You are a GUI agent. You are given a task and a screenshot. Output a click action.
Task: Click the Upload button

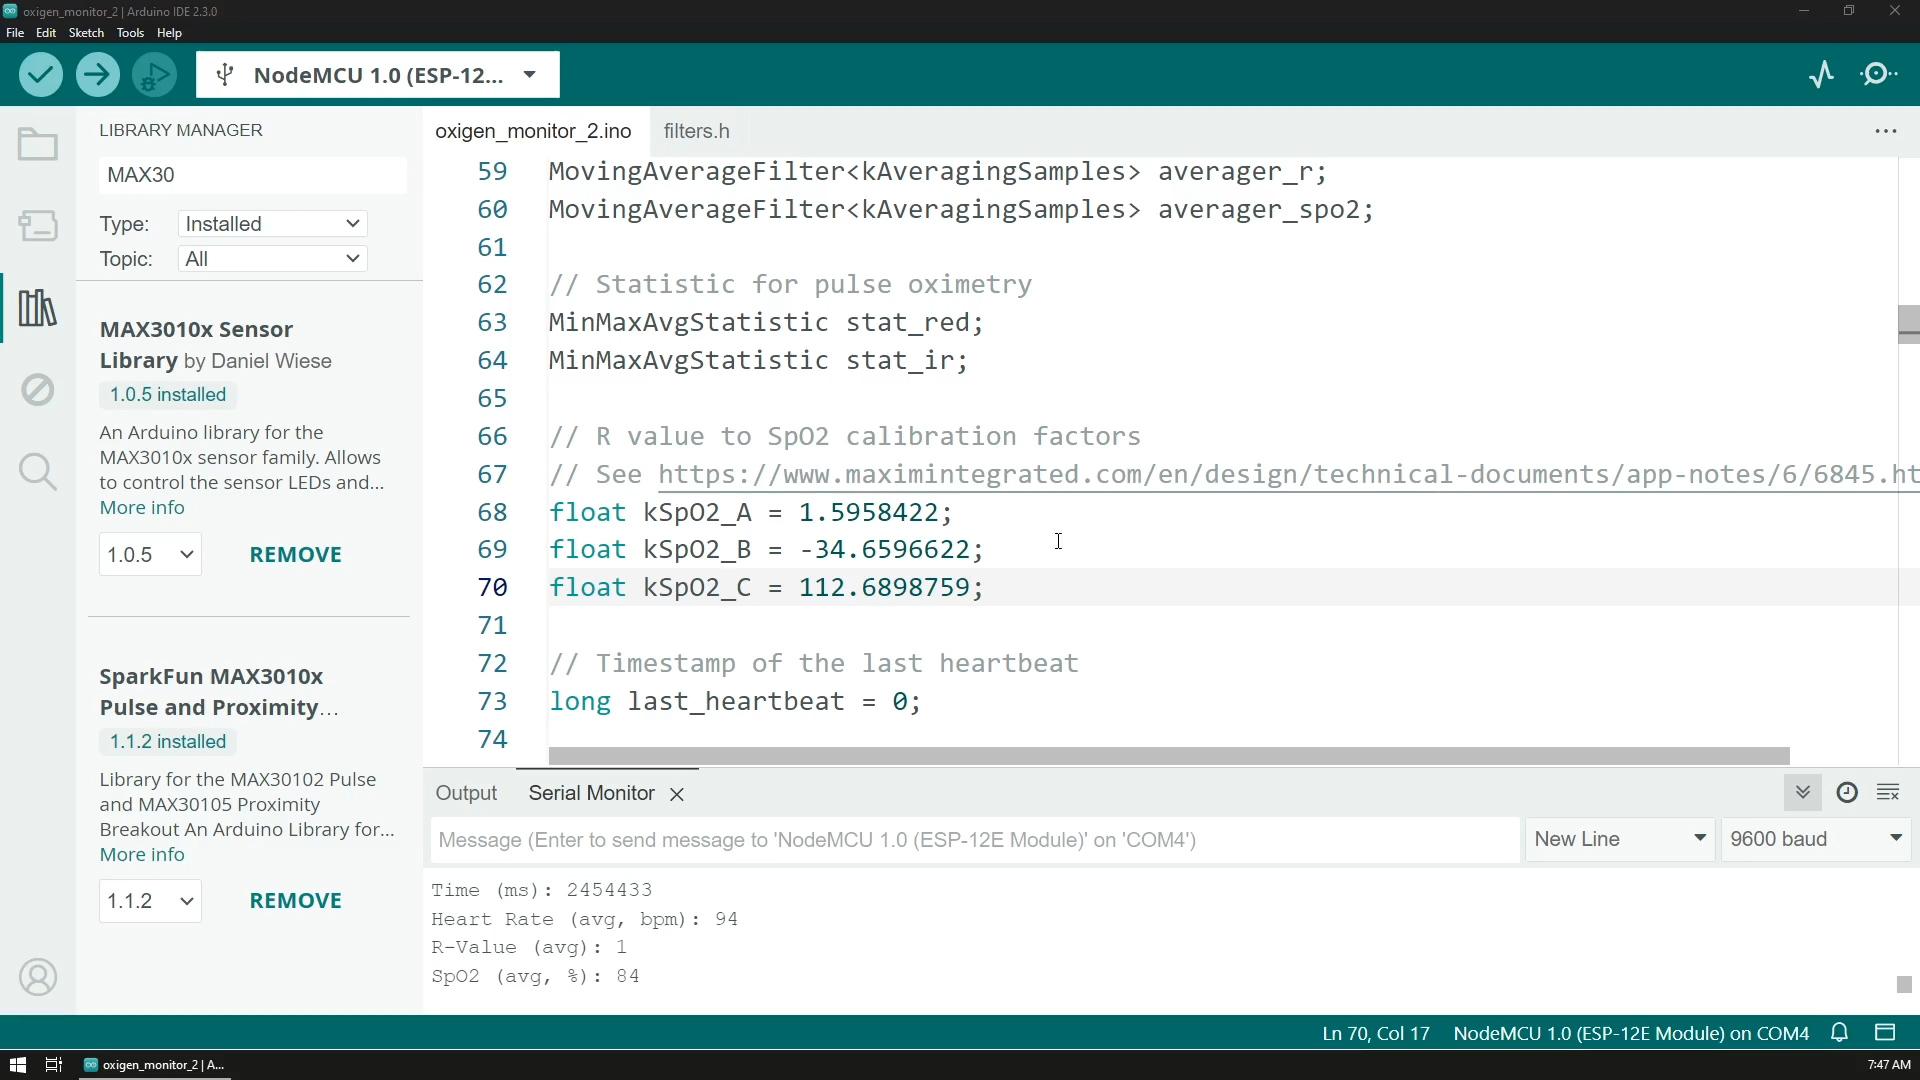tap(99, 74)
